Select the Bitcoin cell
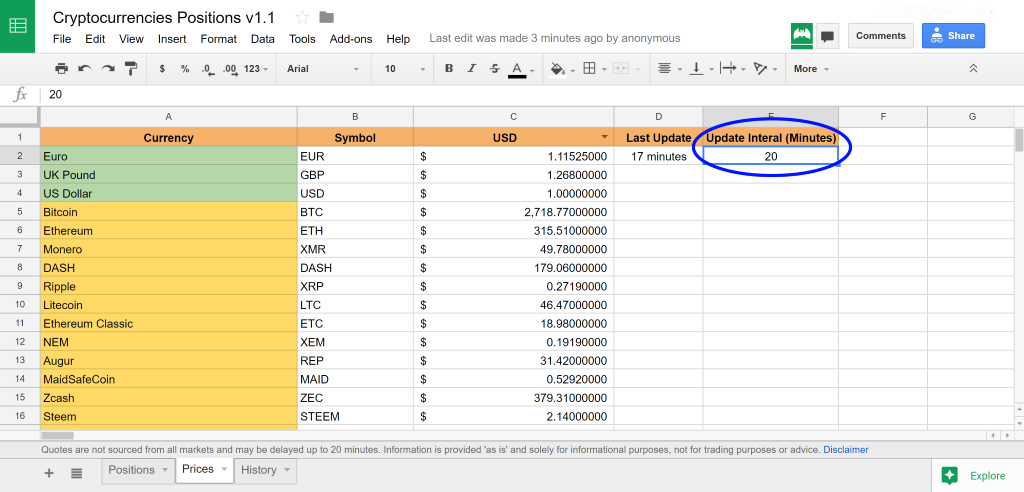The height and width of the screenshot is (492, 1024). (168, 212)
